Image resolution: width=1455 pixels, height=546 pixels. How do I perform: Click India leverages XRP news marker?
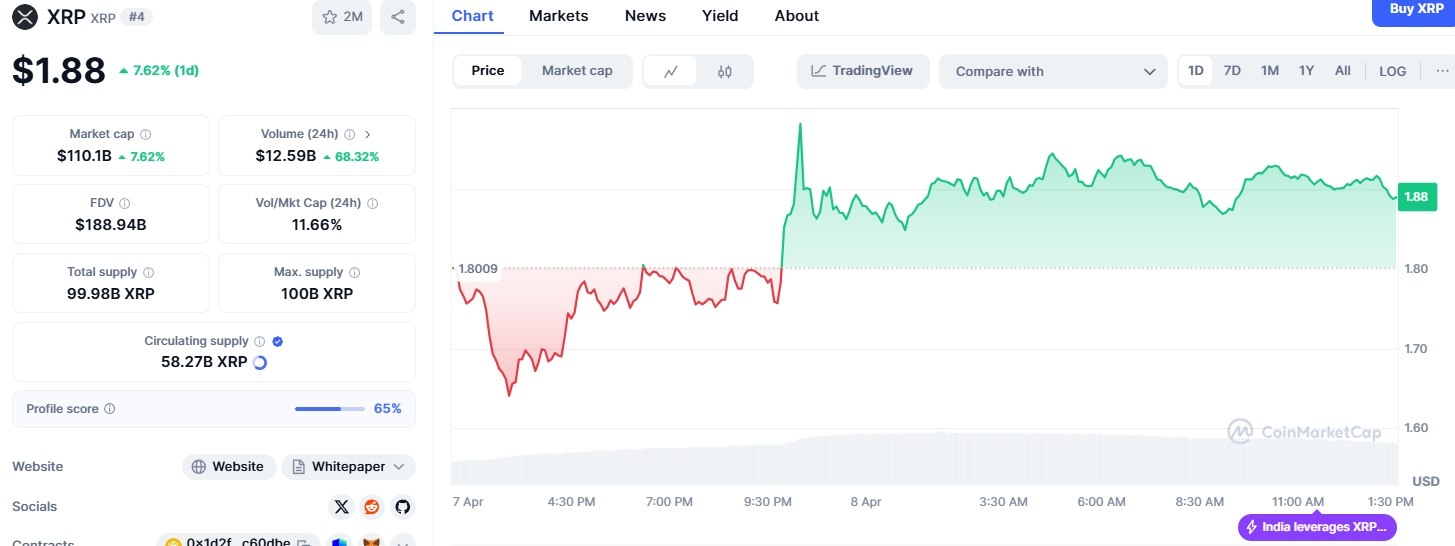(1317, 527)
